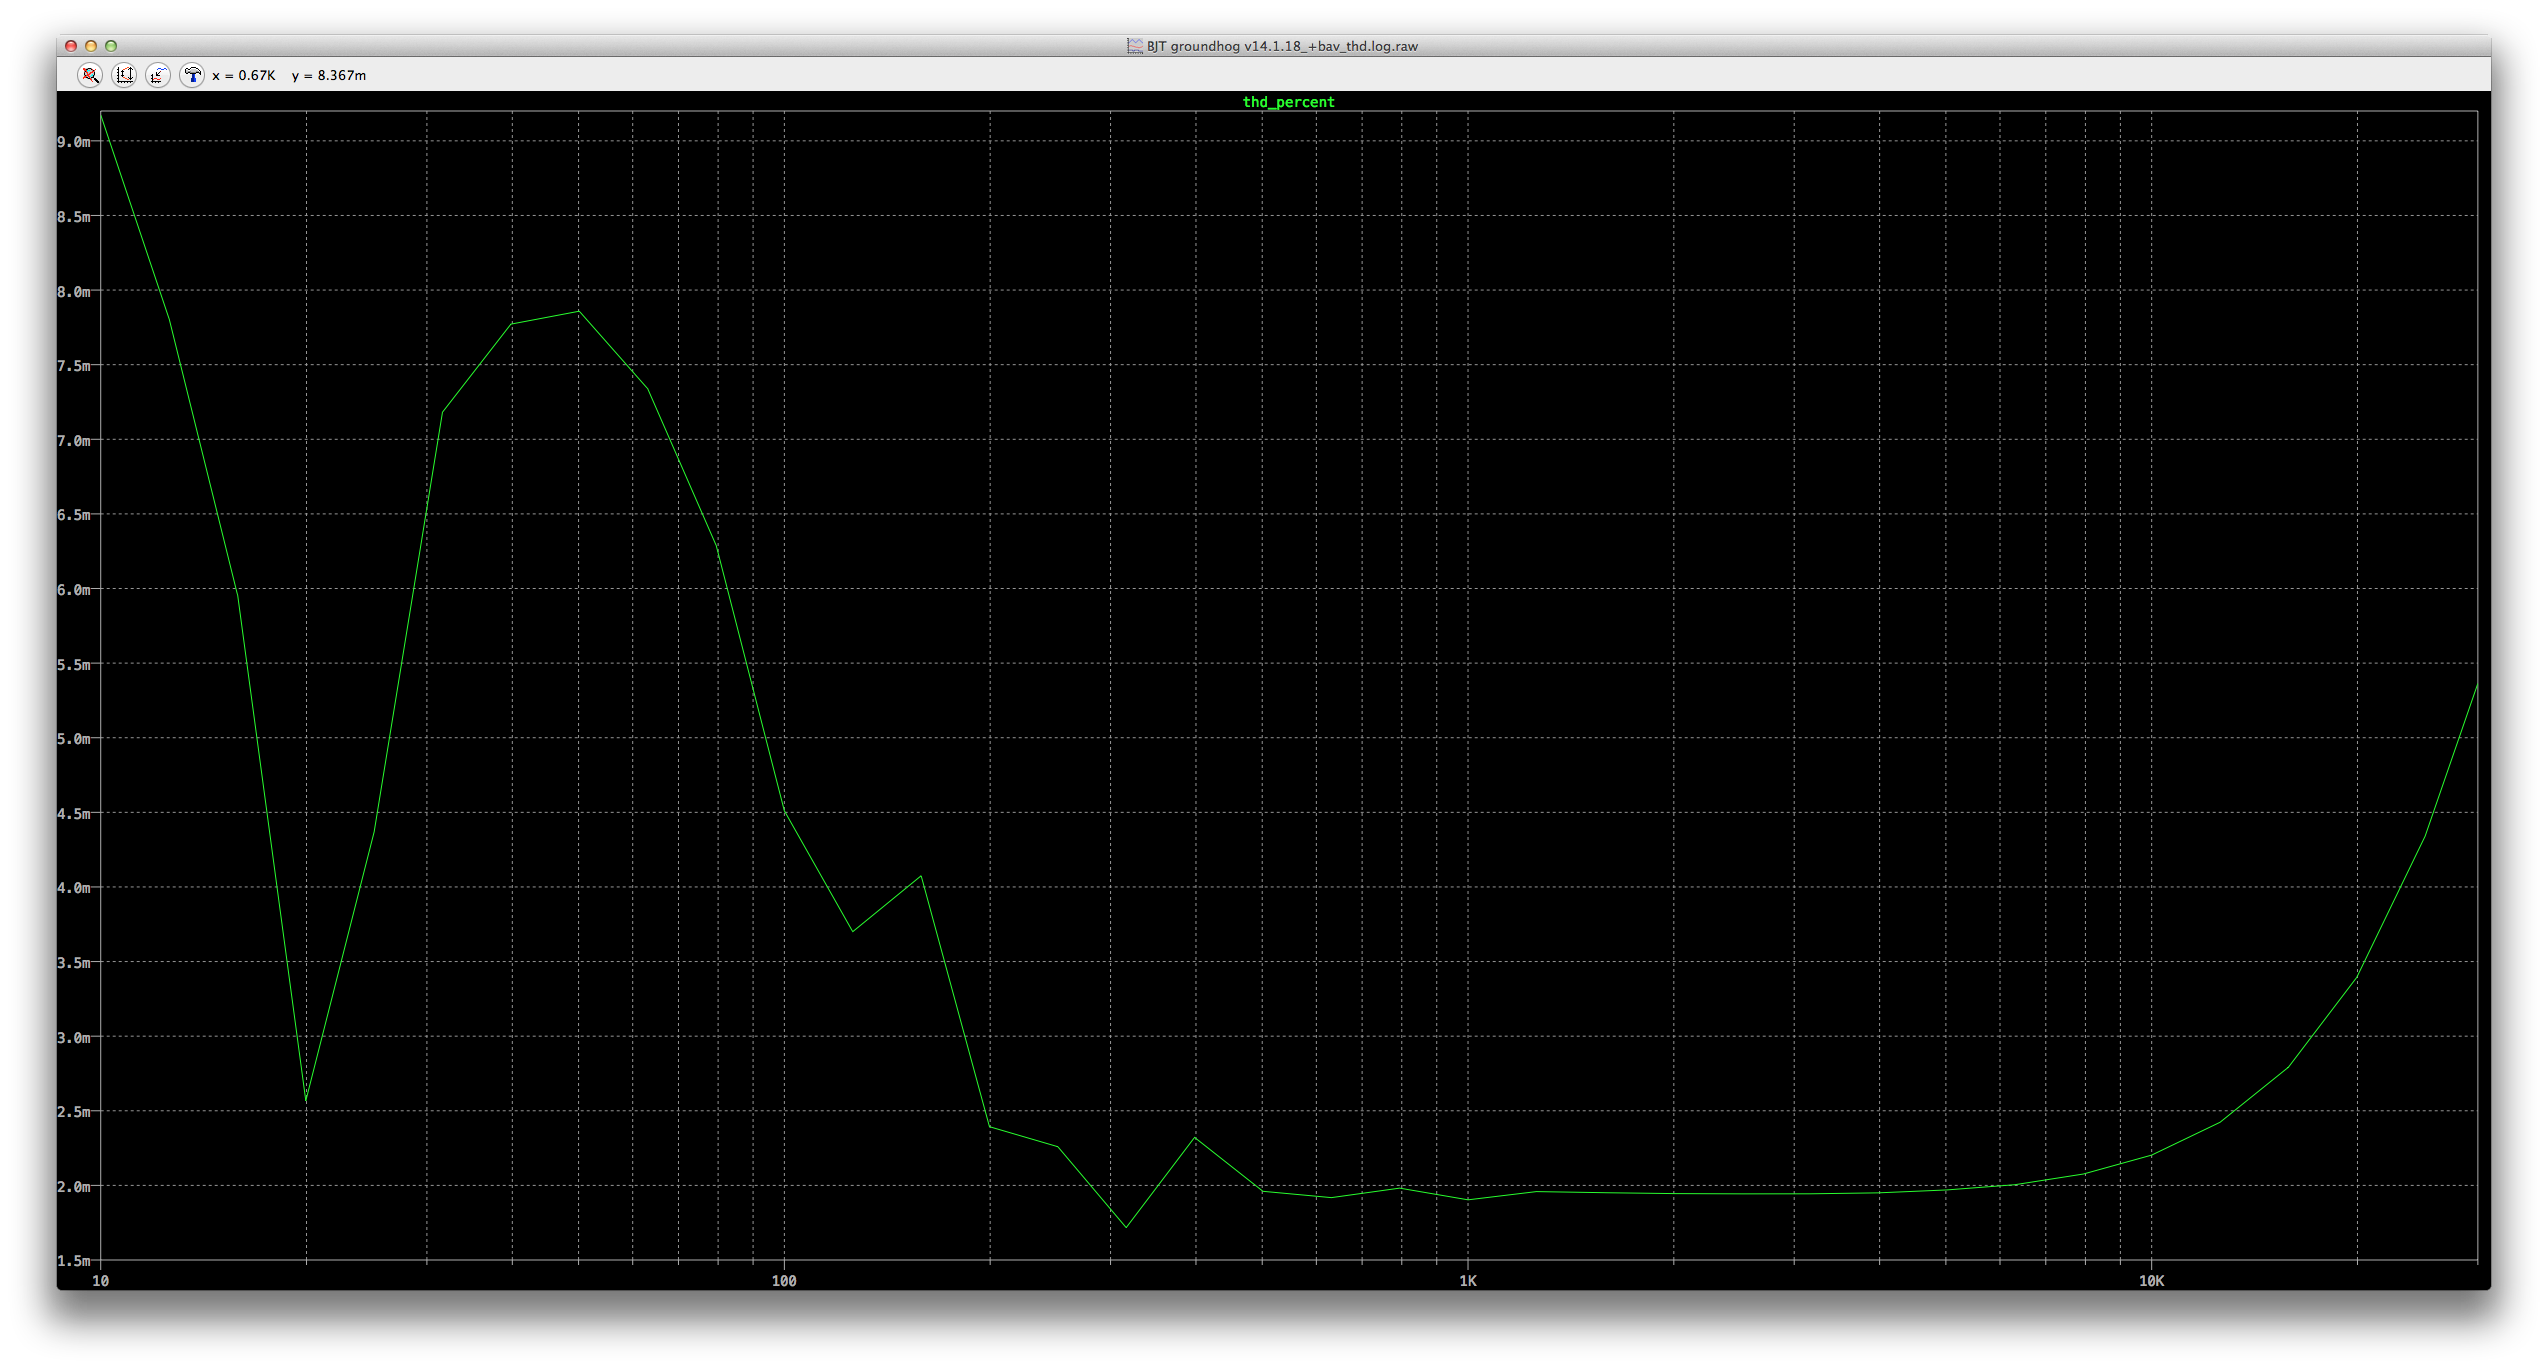Click the 1.5m vertical axis label
Screen dimensions: 2548x1369
pyautogui.click(x=74, y=1261)
